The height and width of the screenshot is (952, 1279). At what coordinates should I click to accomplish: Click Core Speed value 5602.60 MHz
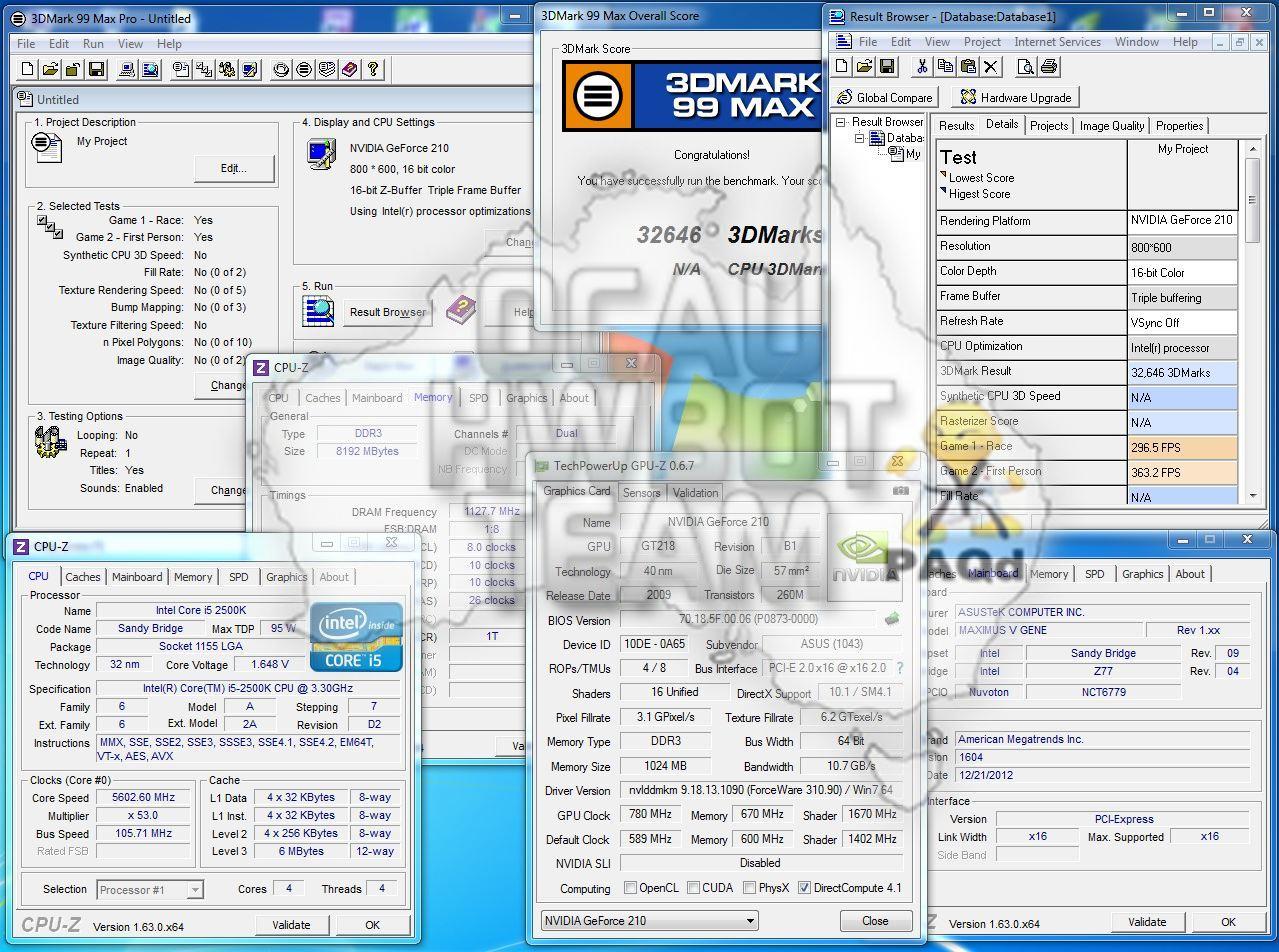pyautogui.click(x=144, y=798)
